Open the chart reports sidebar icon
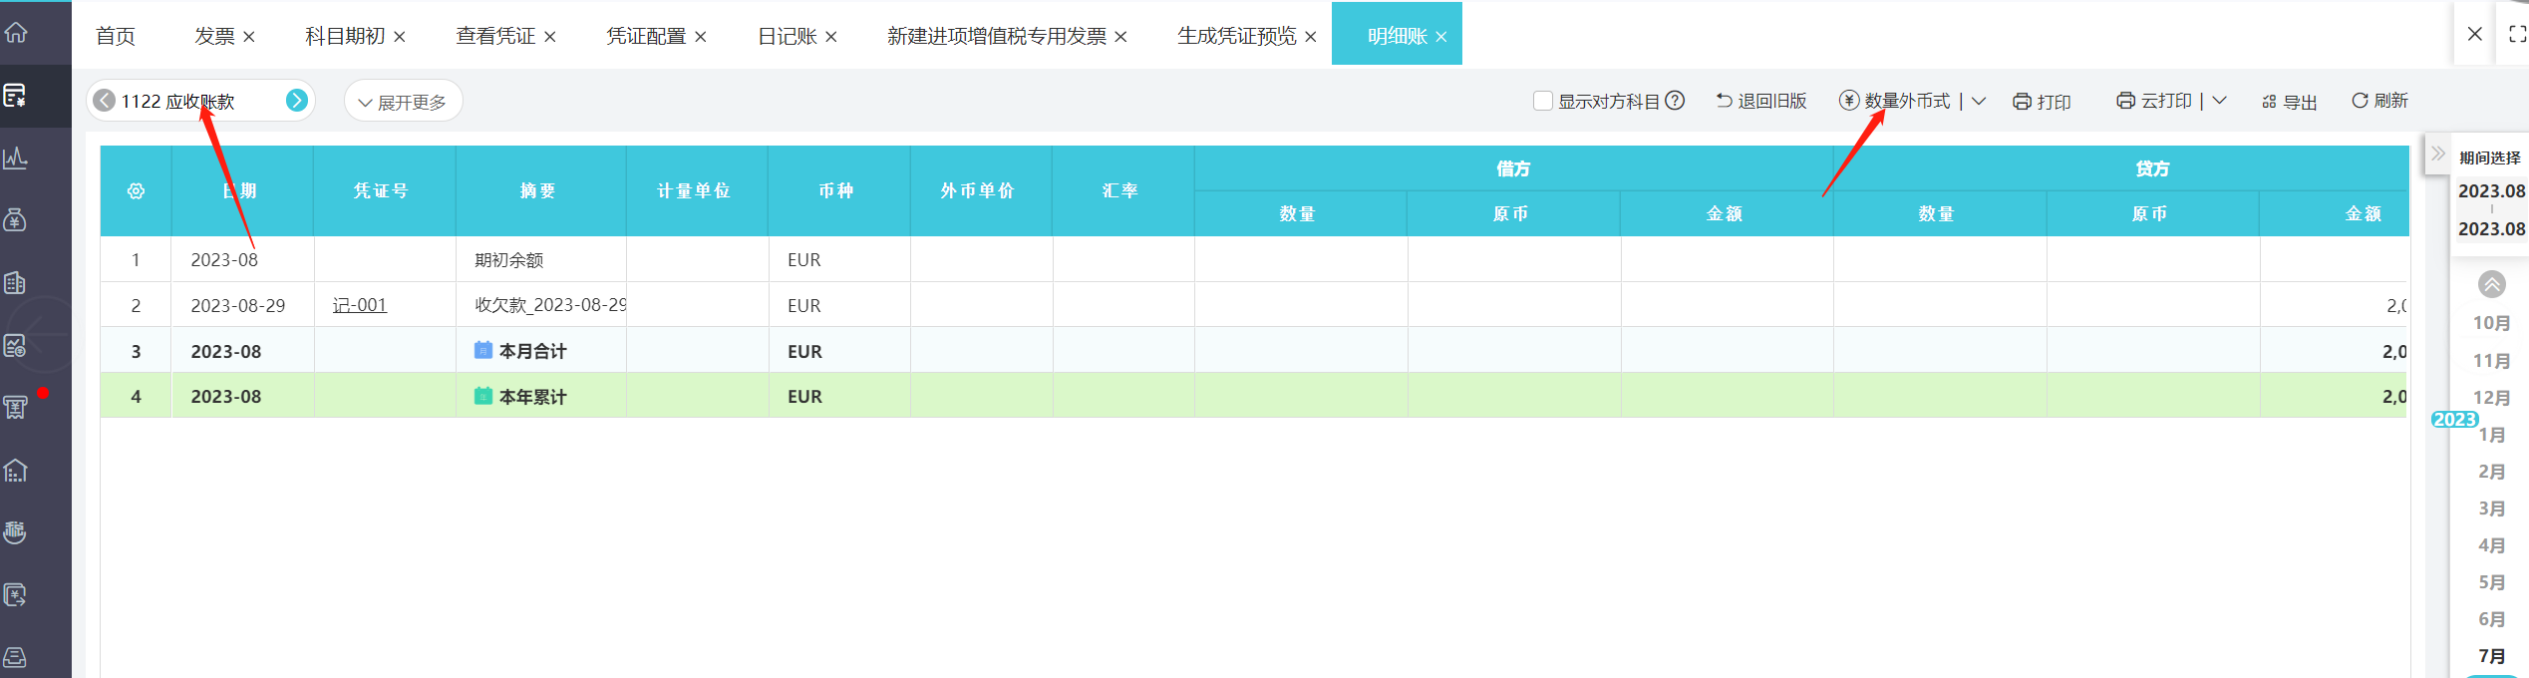This screenshot has height=678, width=2529. [16, 158]
